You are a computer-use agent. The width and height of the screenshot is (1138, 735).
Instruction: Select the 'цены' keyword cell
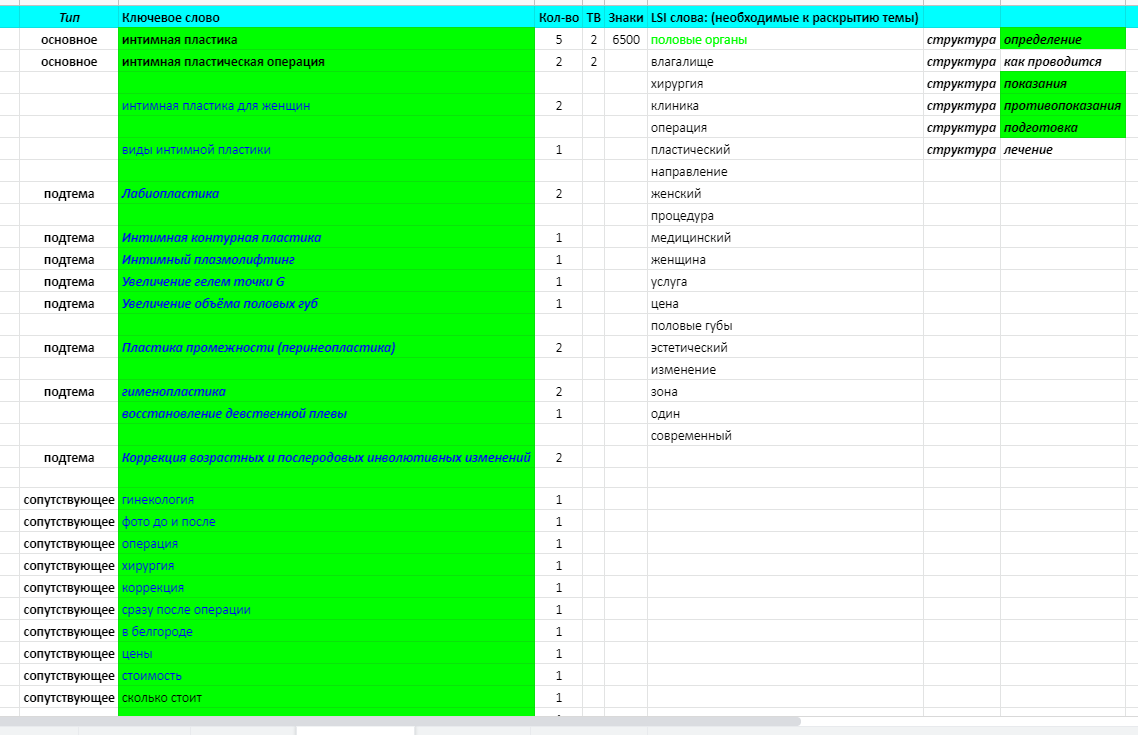click(x=326, y=654)
